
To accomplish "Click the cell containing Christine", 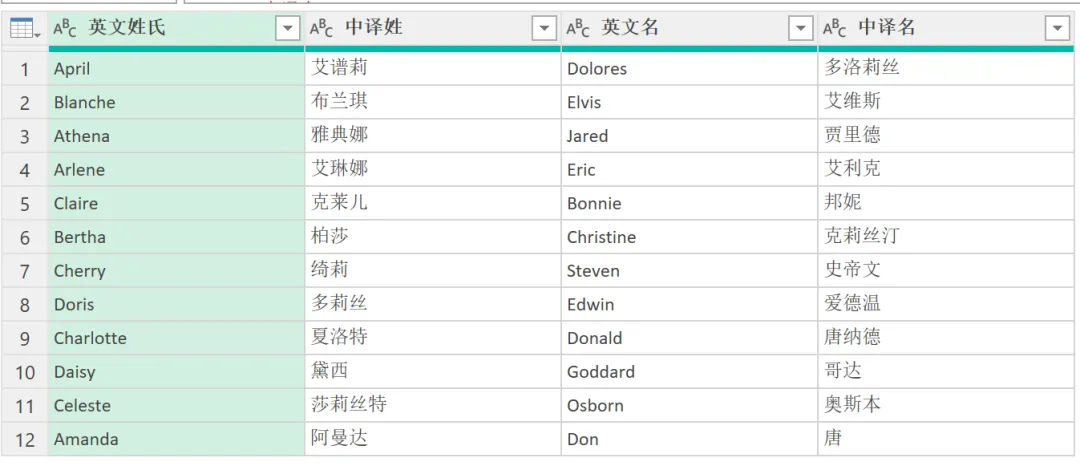I will (689, 237).
